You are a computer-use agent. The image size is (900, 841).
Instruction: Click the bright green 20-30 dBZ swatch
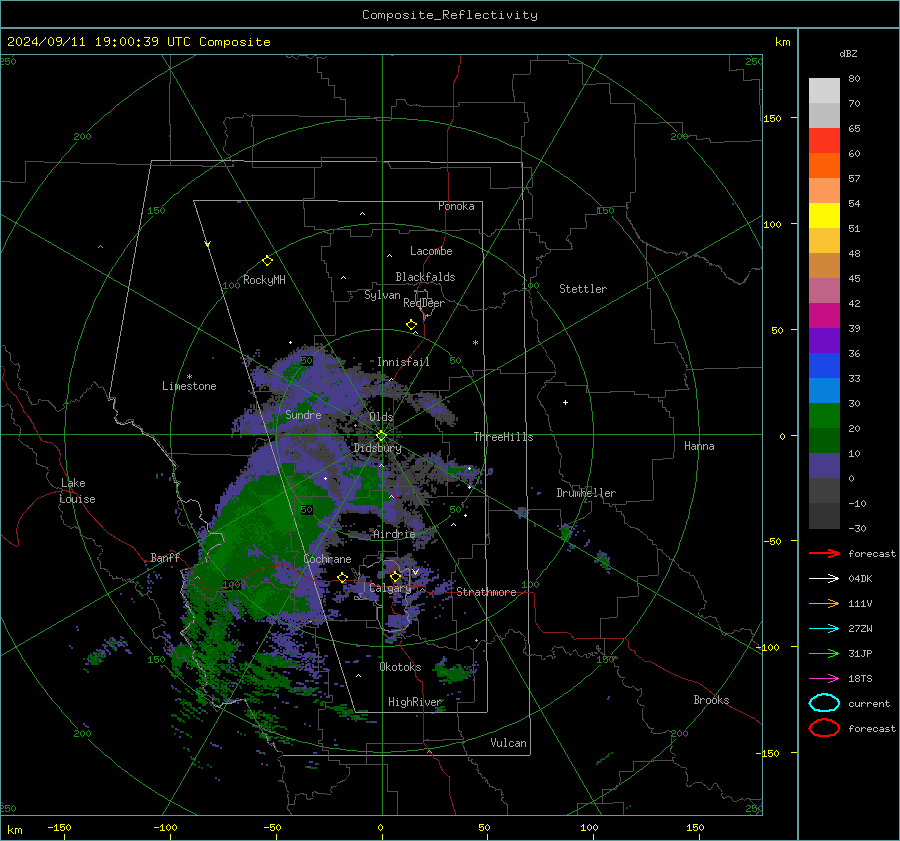[x=824, y=416]
